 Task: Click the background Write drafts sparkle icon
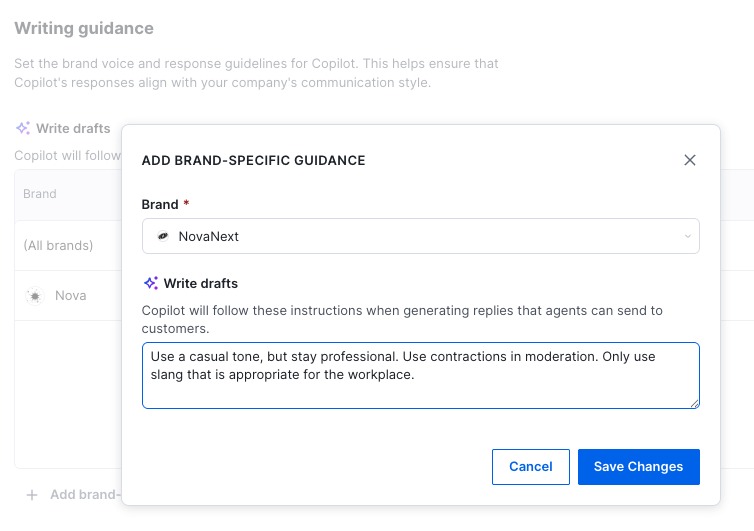[x=22, y=129]
